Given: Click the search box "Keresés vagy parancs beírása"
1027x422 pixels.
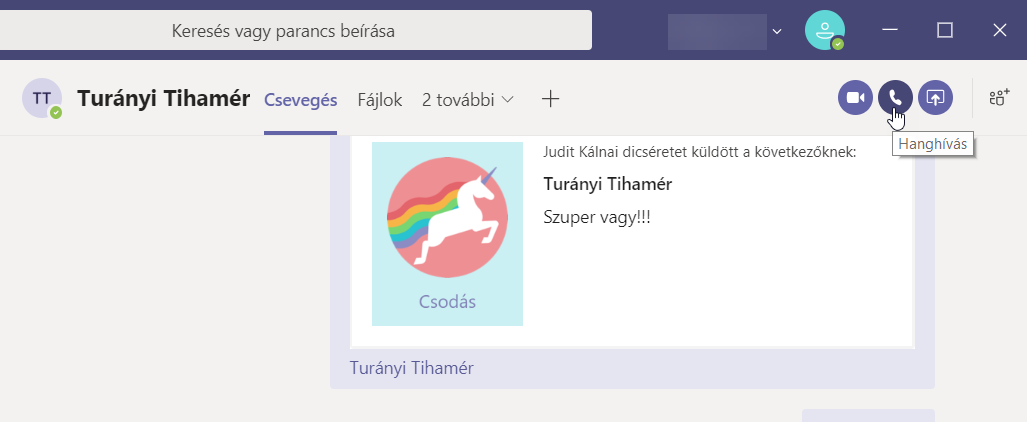Looking at the screenshot, I should point(284,31).
